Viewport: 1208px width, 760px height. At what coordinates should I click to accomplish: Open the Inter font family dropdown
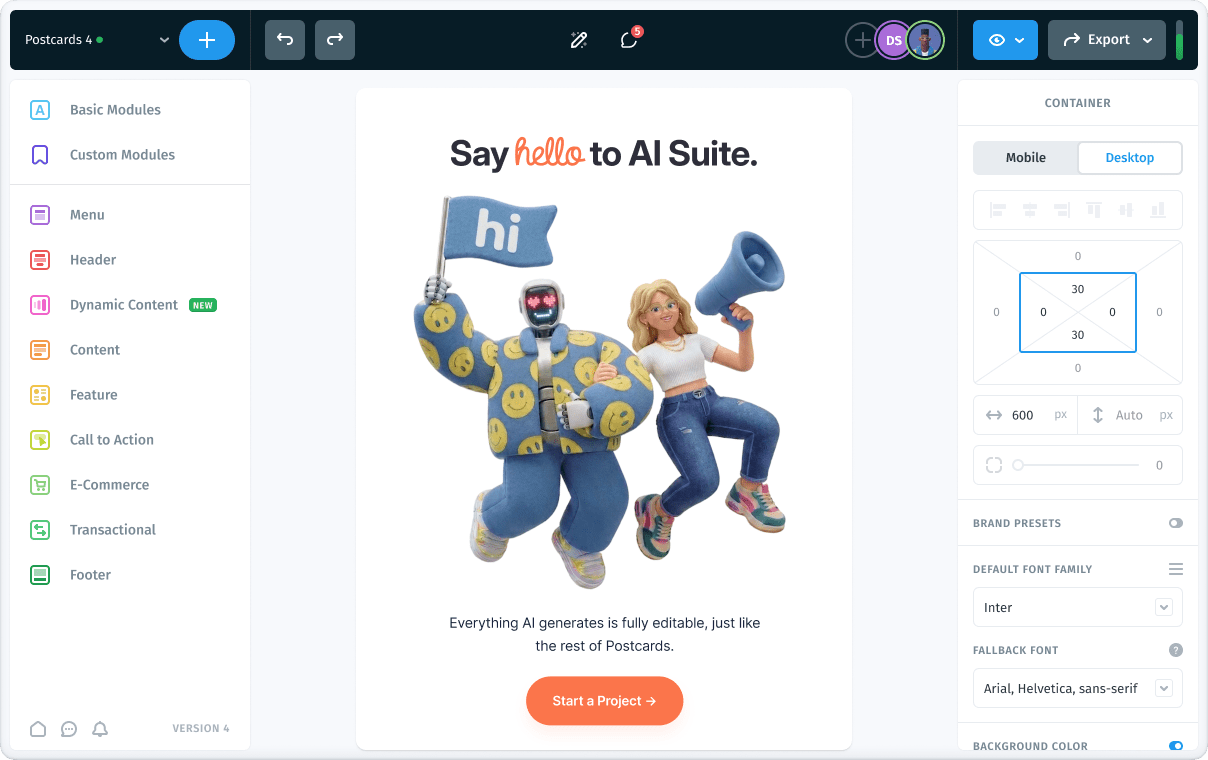[1078, 607]
